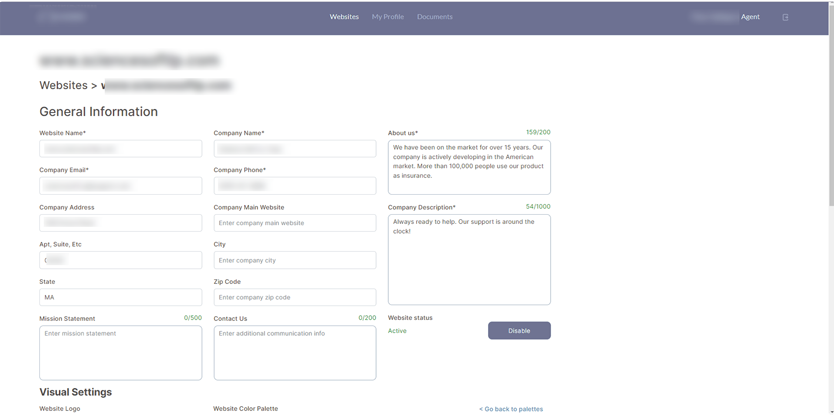Focus the Mission Statement text area
This screenshot has height=415, width=834.
click(x=120, y=353)
